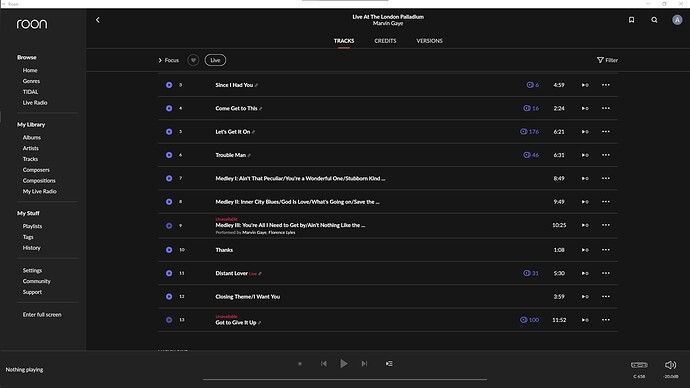Toggle the Live filter chip

[215, 60]
